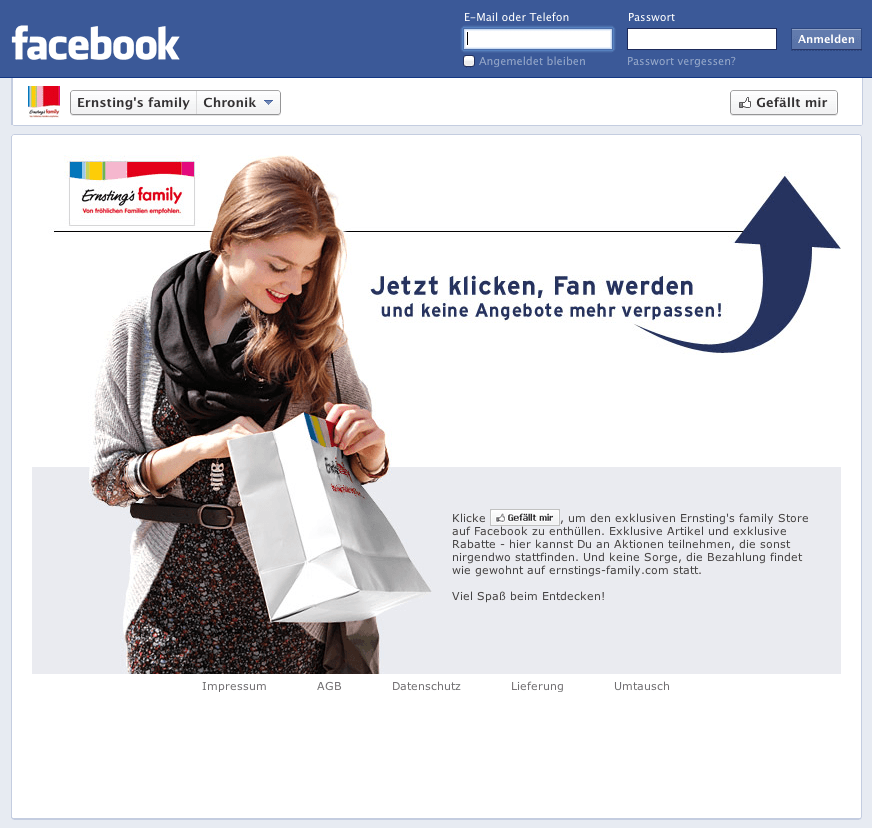
Task: Click the Gefällt mir page button
Action: tap(784, 103)
